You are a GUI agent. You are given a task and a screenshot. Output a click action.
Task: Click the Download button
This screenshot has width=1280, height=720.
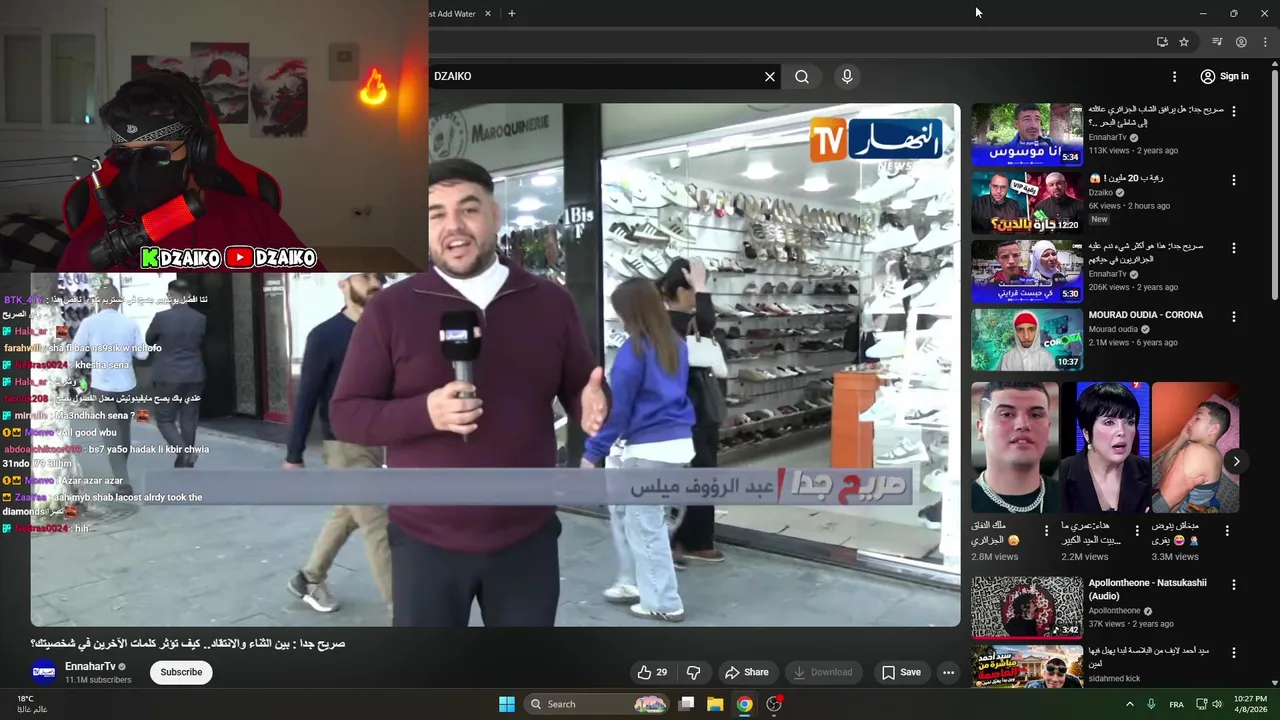pos(823,672)
